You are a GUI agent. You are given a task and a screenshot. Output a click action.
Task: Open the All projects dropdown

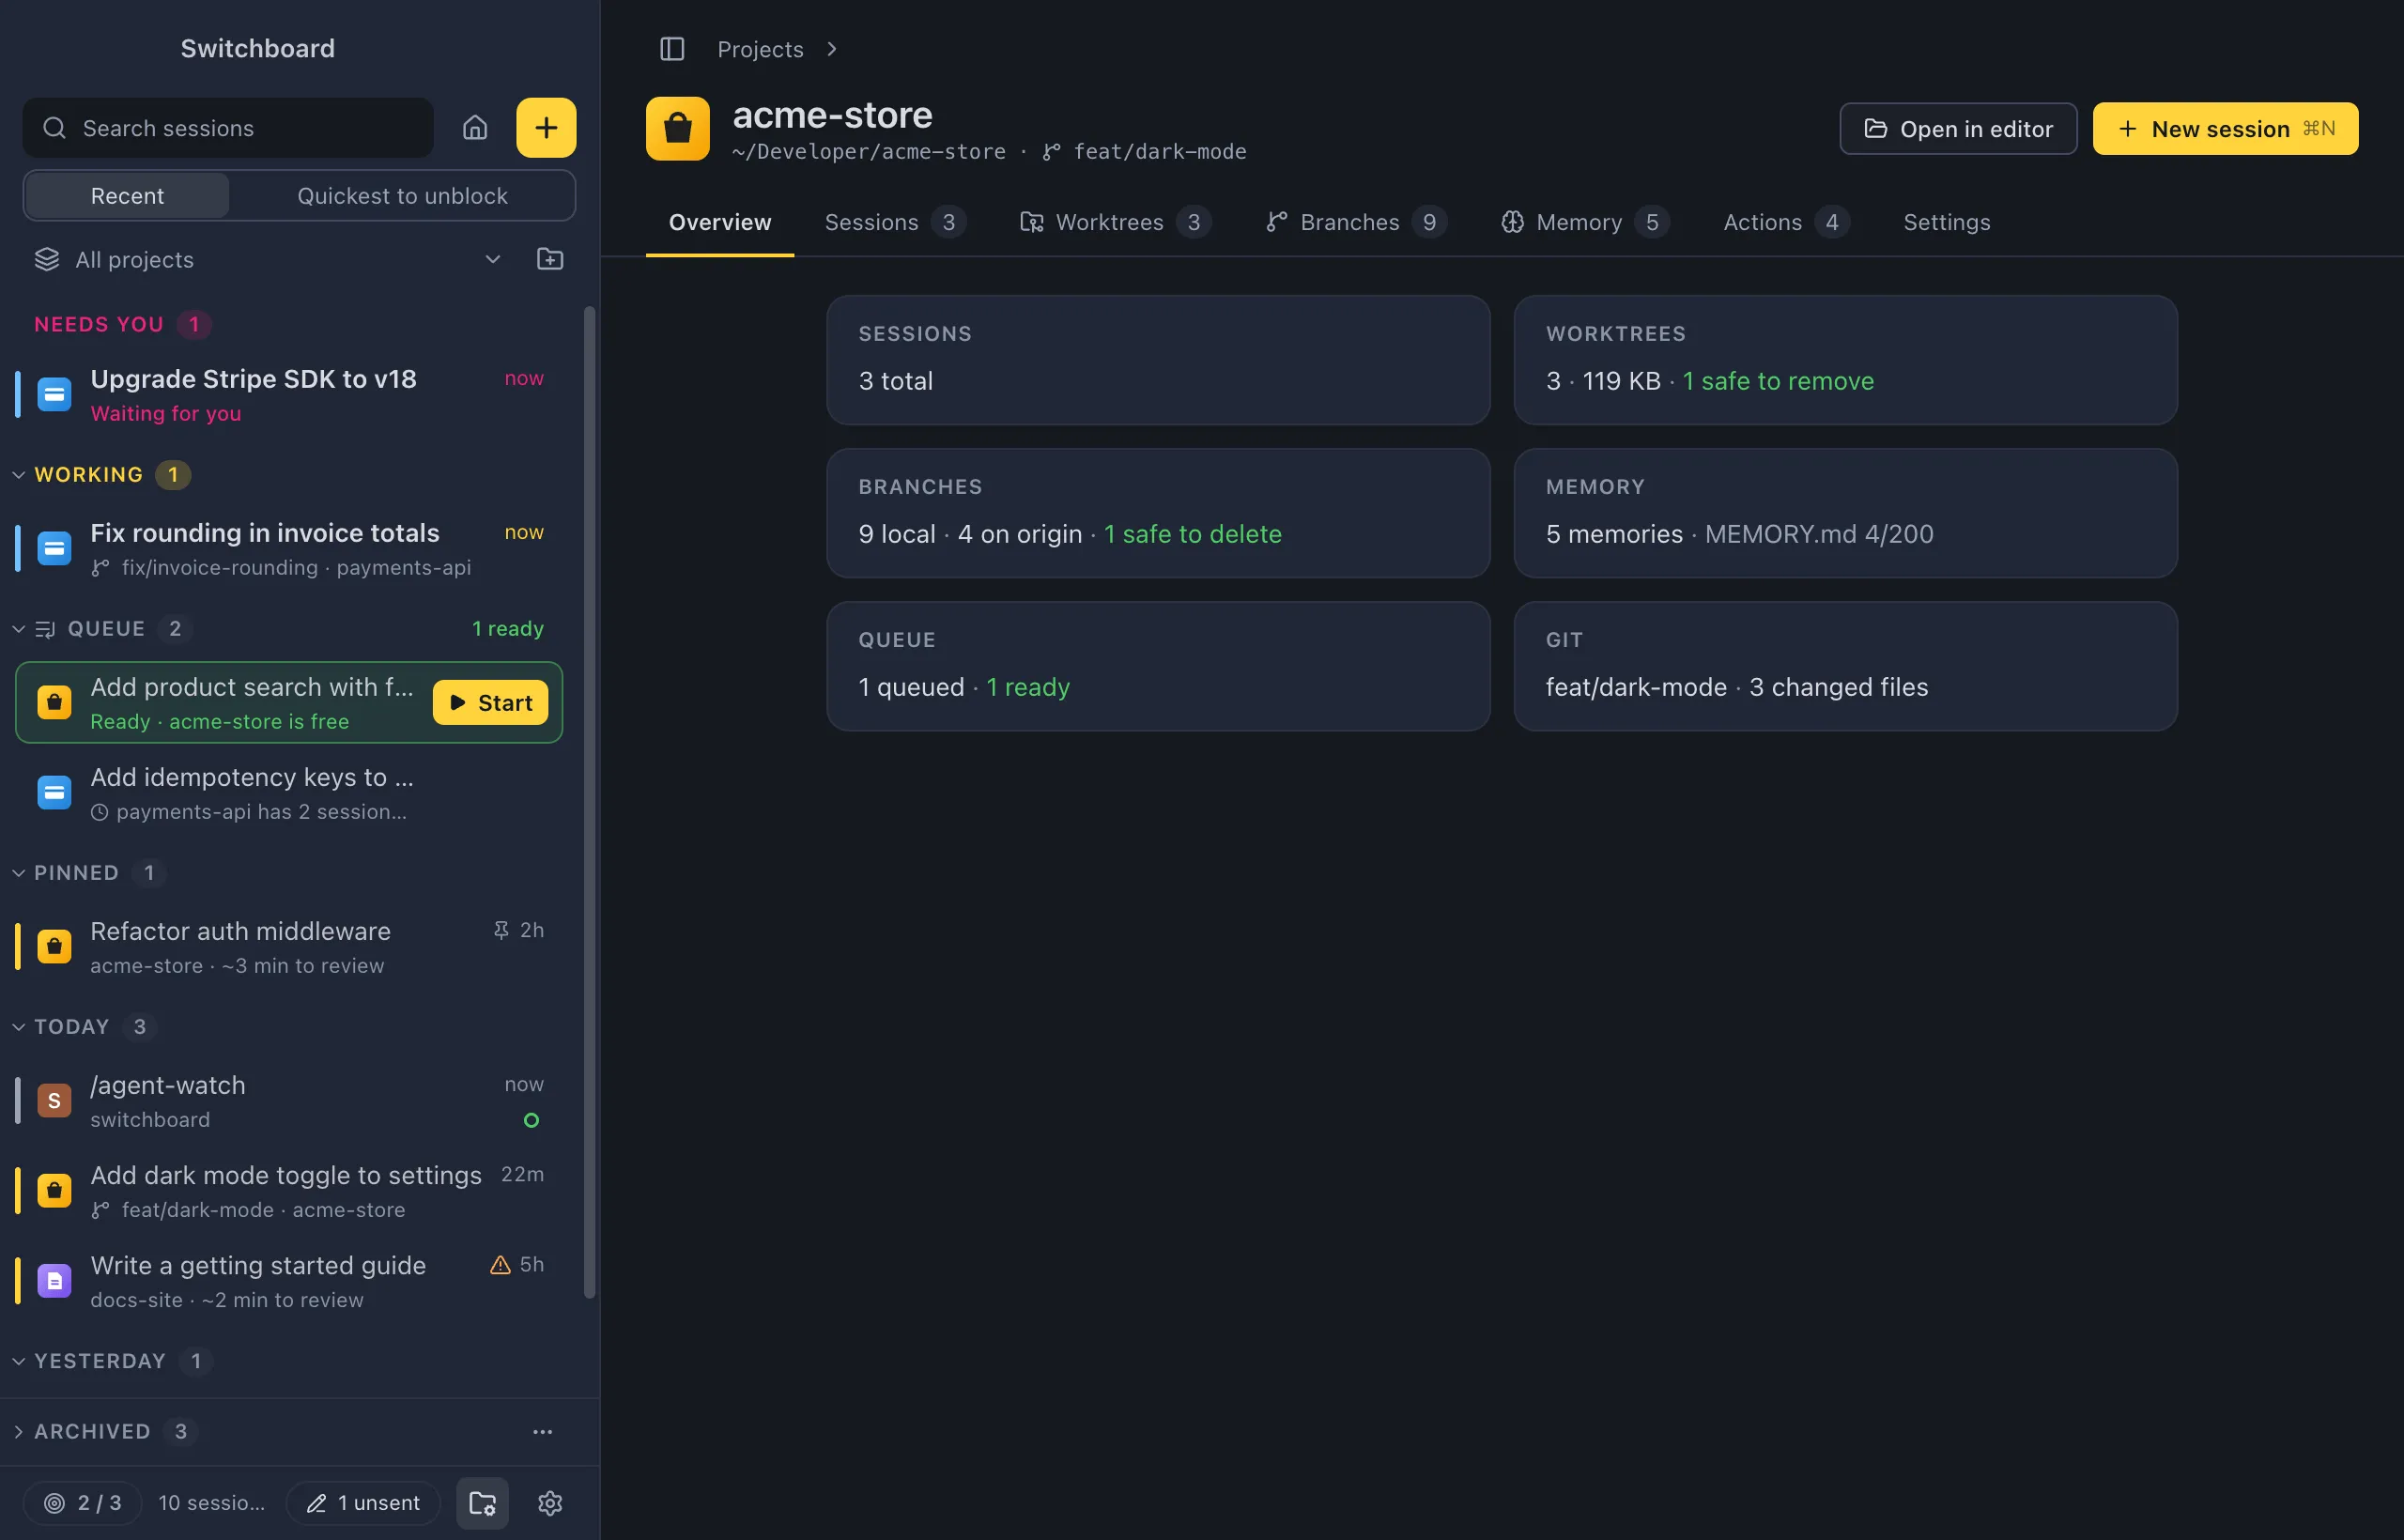(x=268, y=260)
